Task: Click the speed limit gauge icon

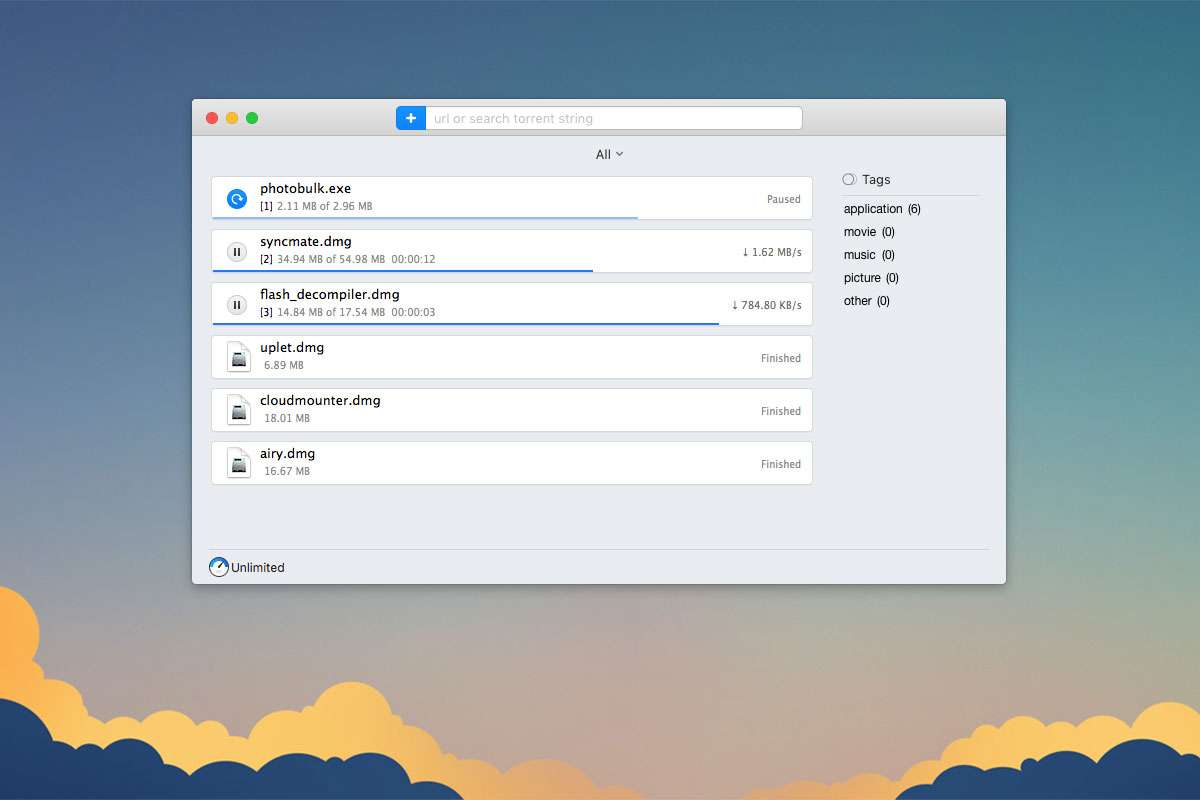Action: [x=219, y=567]
